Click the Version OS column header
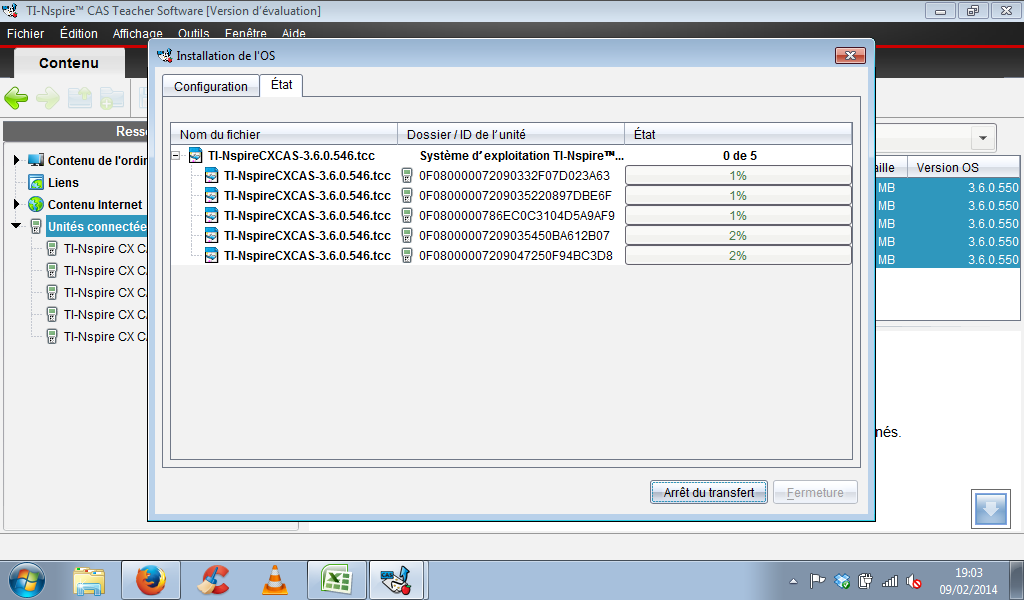Viewport: 1024px width, 600px height. (963, 167)
